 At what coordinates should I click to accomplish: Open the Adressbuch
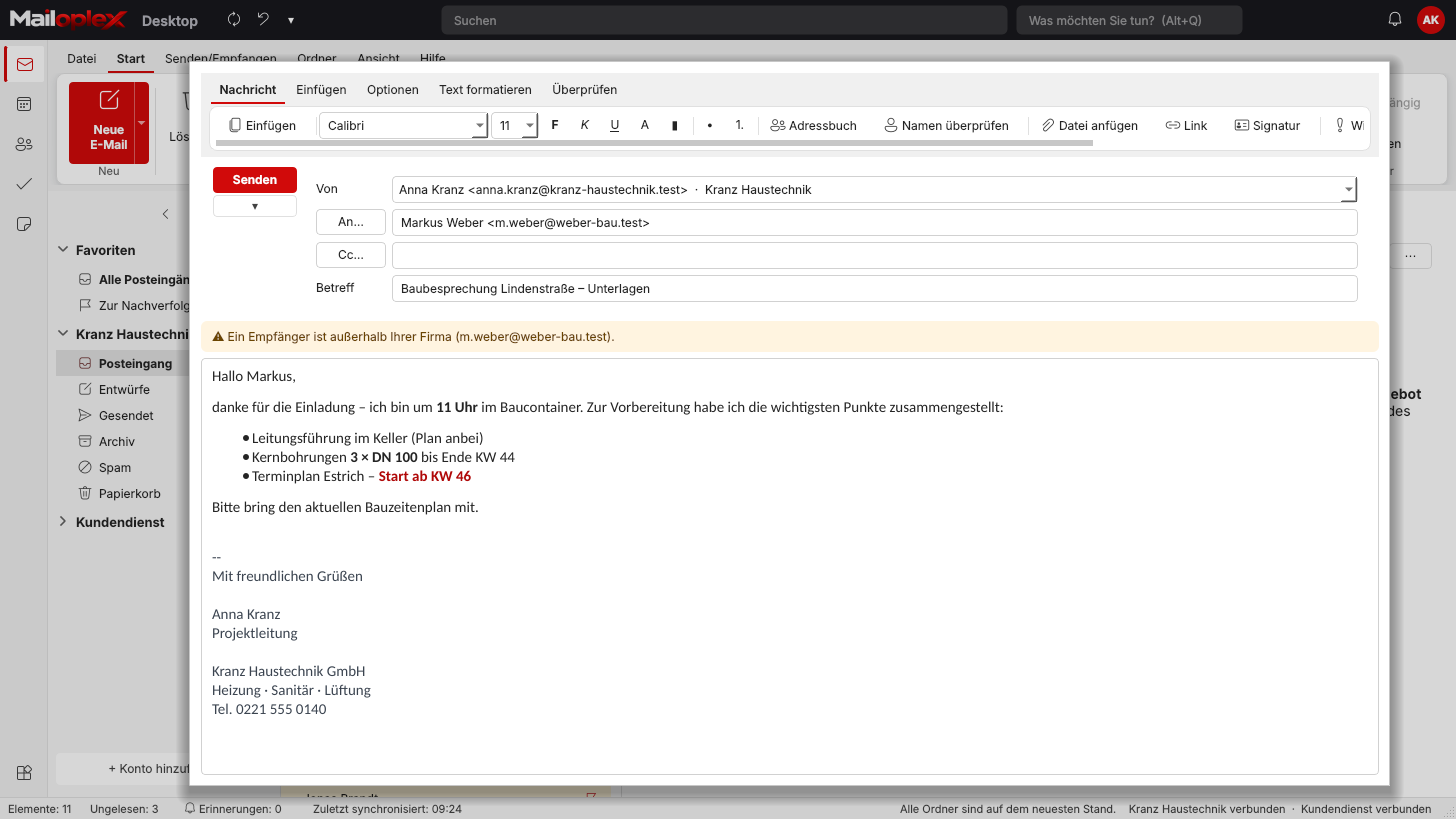814,125
